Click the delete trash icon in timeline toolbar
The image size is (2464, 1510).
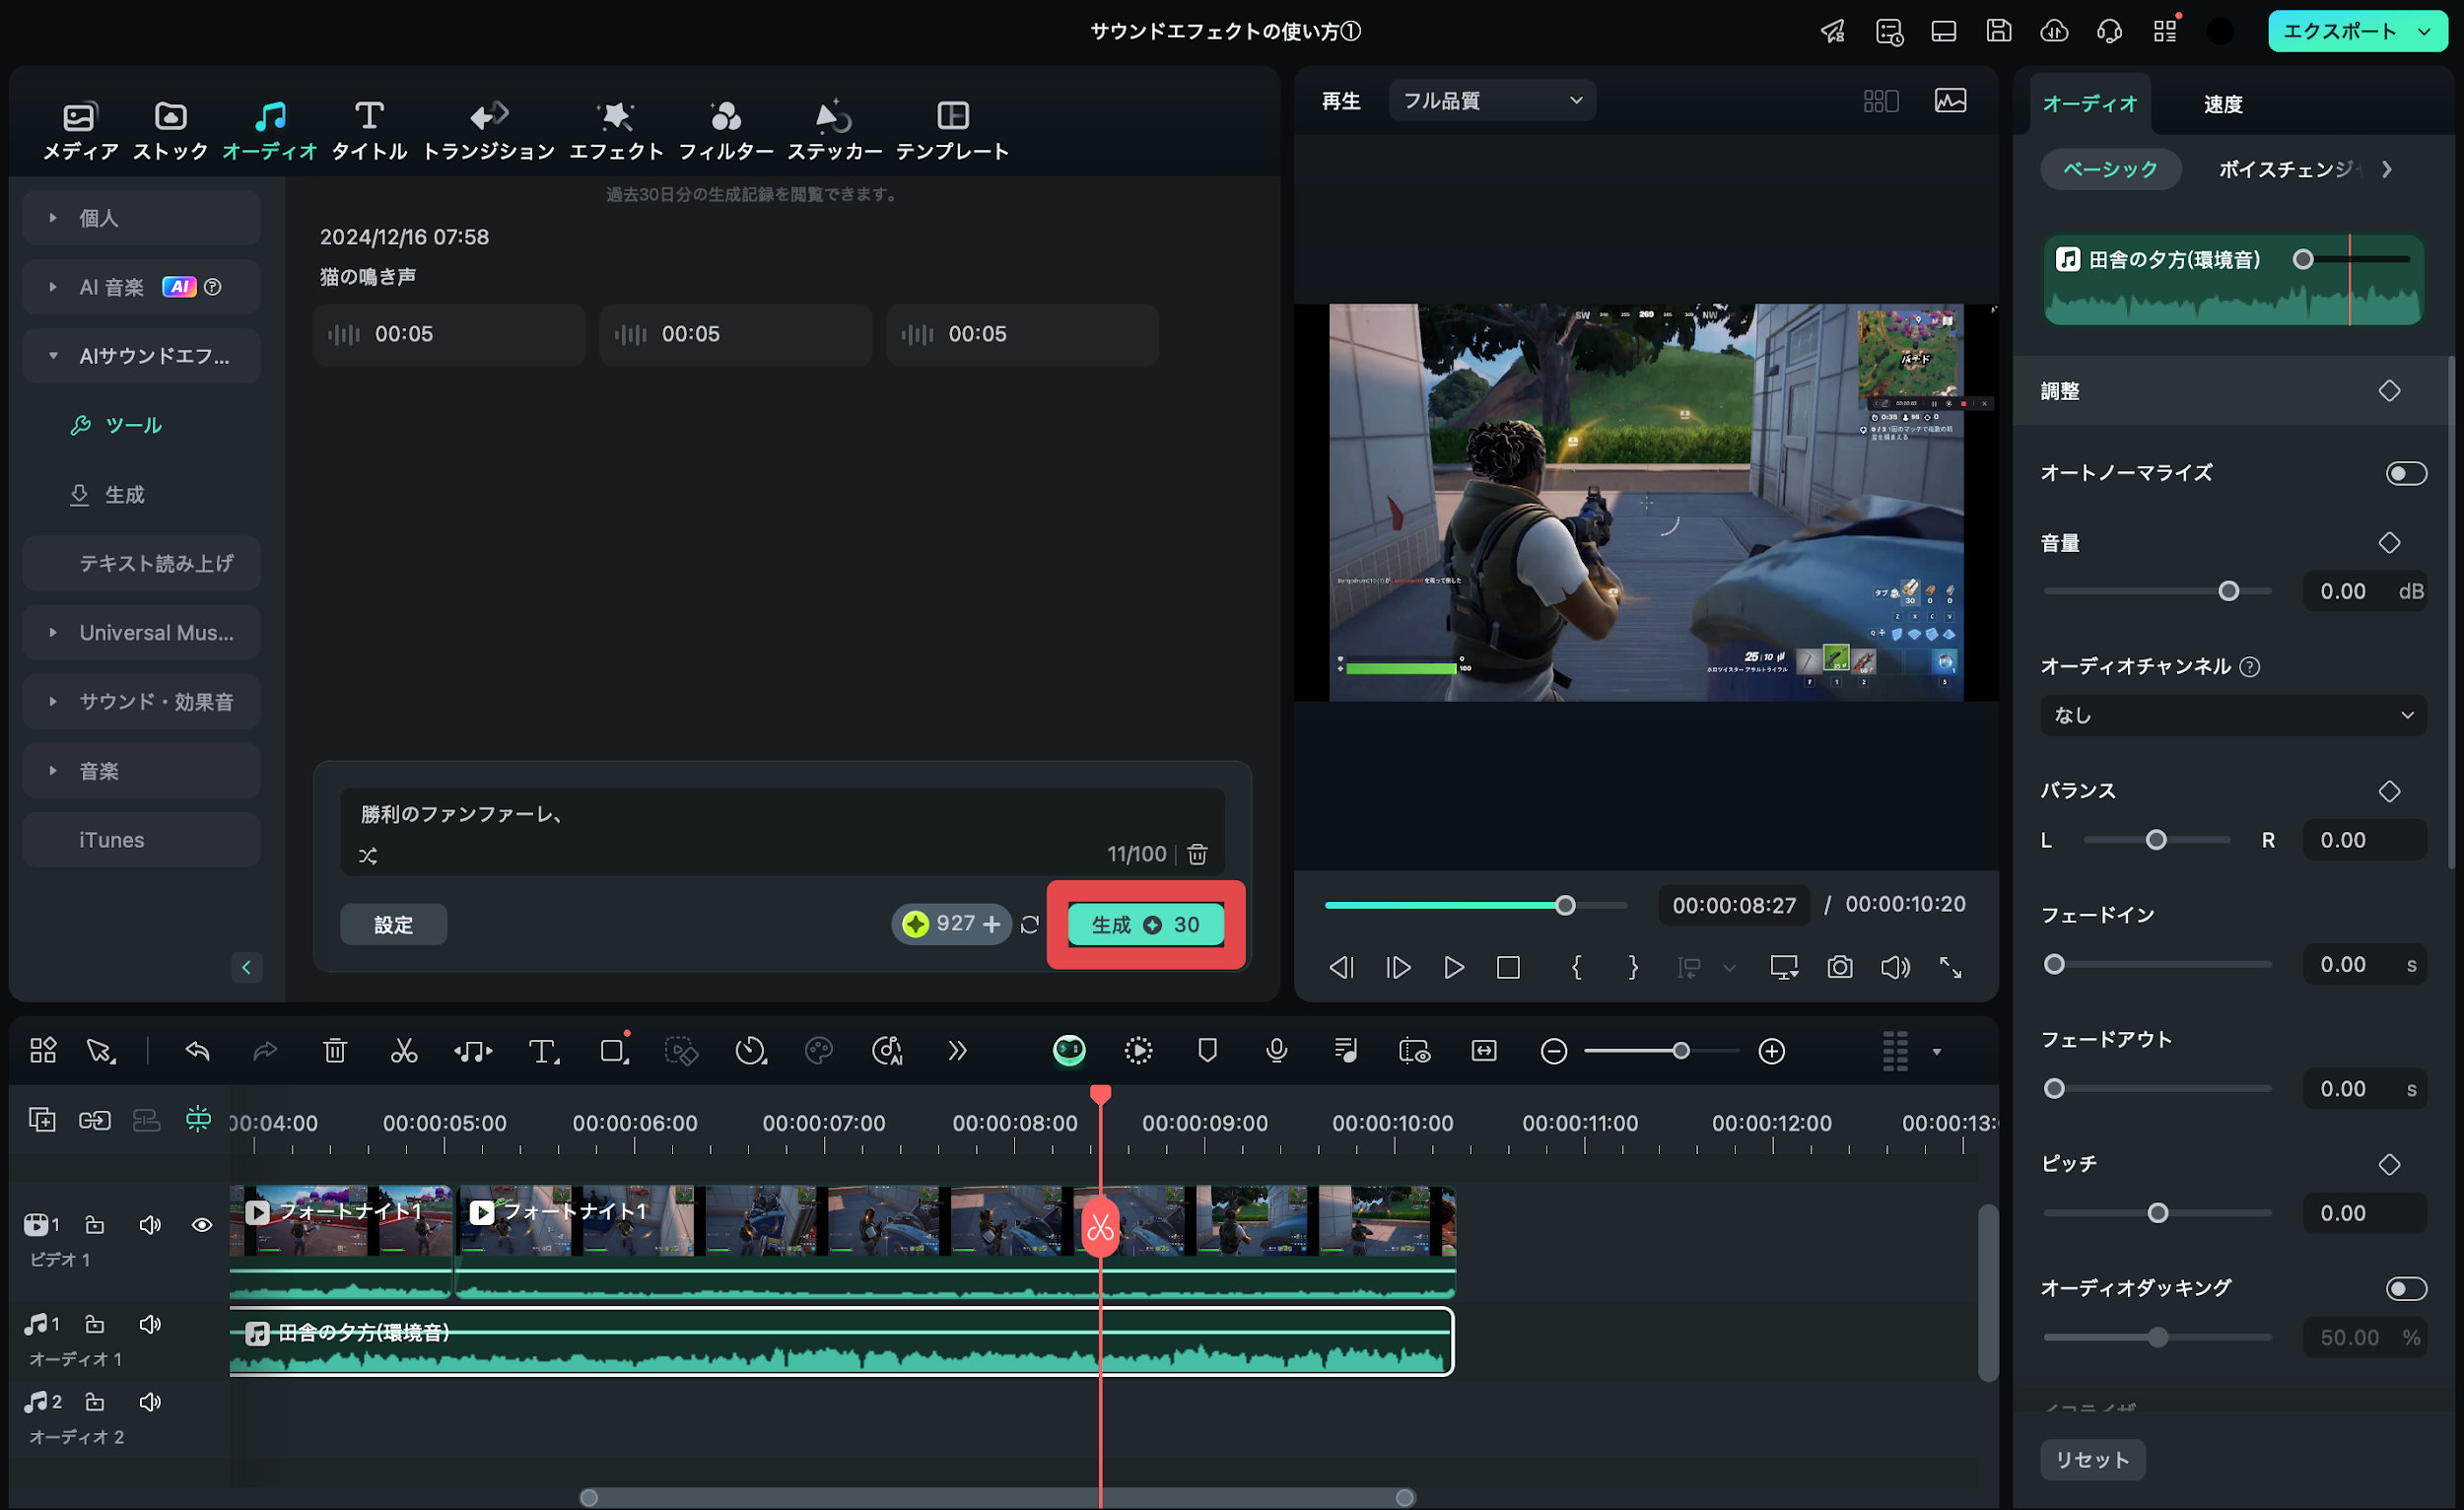point(335,1050)
